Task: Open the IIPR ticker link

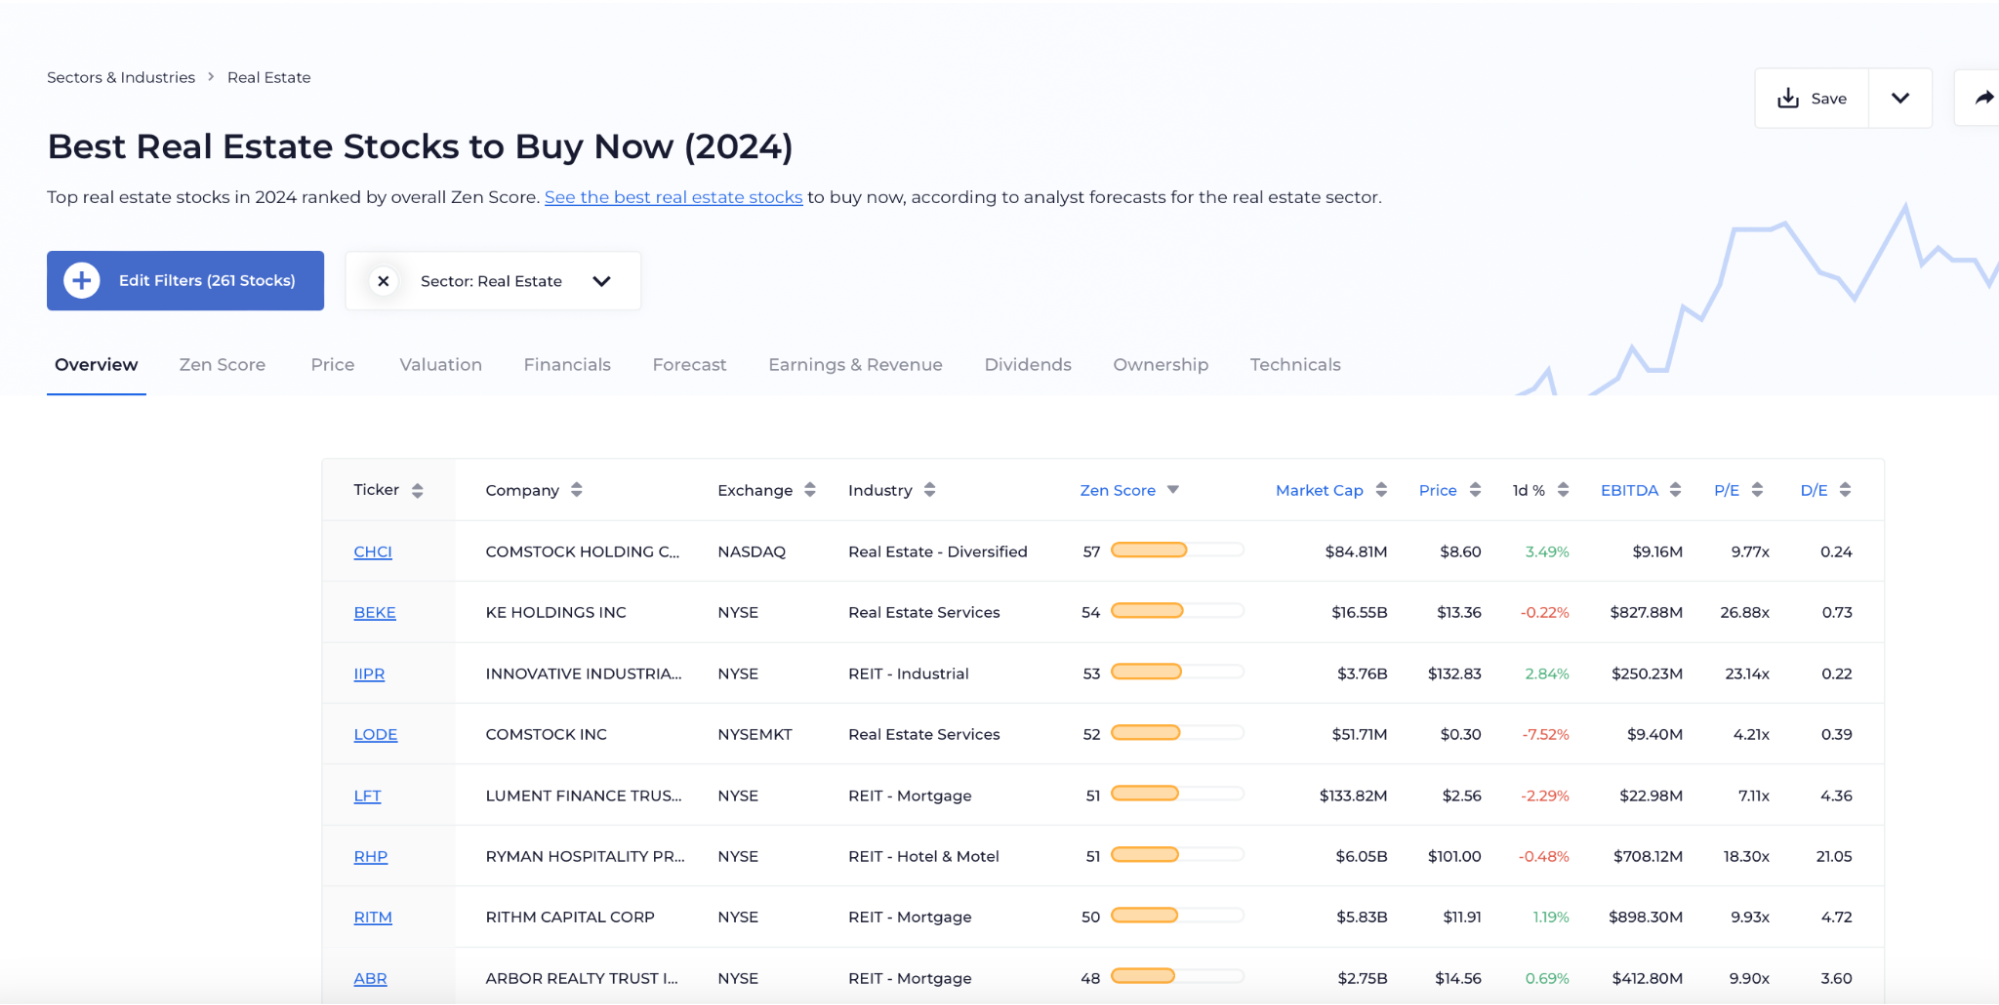Action: coord(369,674)
